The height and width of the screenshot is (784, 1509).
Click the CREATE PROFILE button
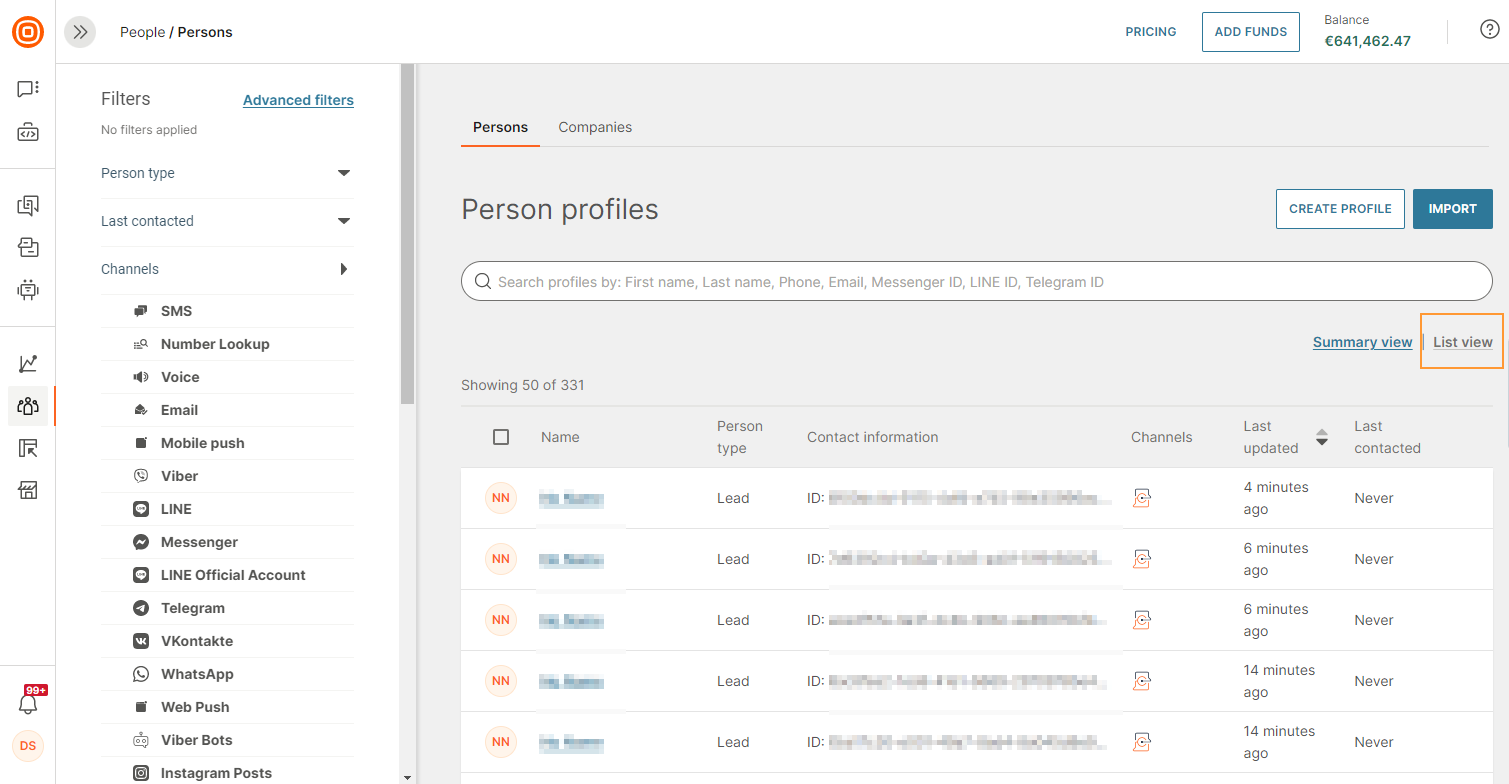click(x=1340, y=209)
